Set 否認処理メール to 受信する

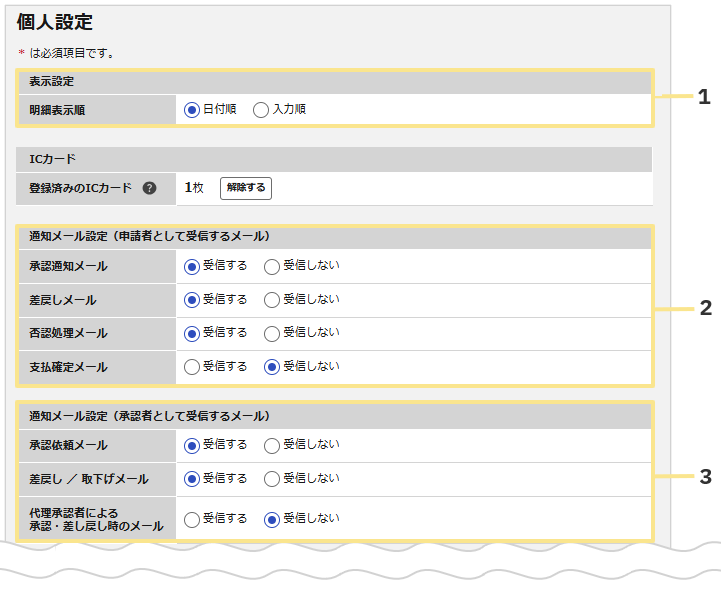click(x=192, y=333)
